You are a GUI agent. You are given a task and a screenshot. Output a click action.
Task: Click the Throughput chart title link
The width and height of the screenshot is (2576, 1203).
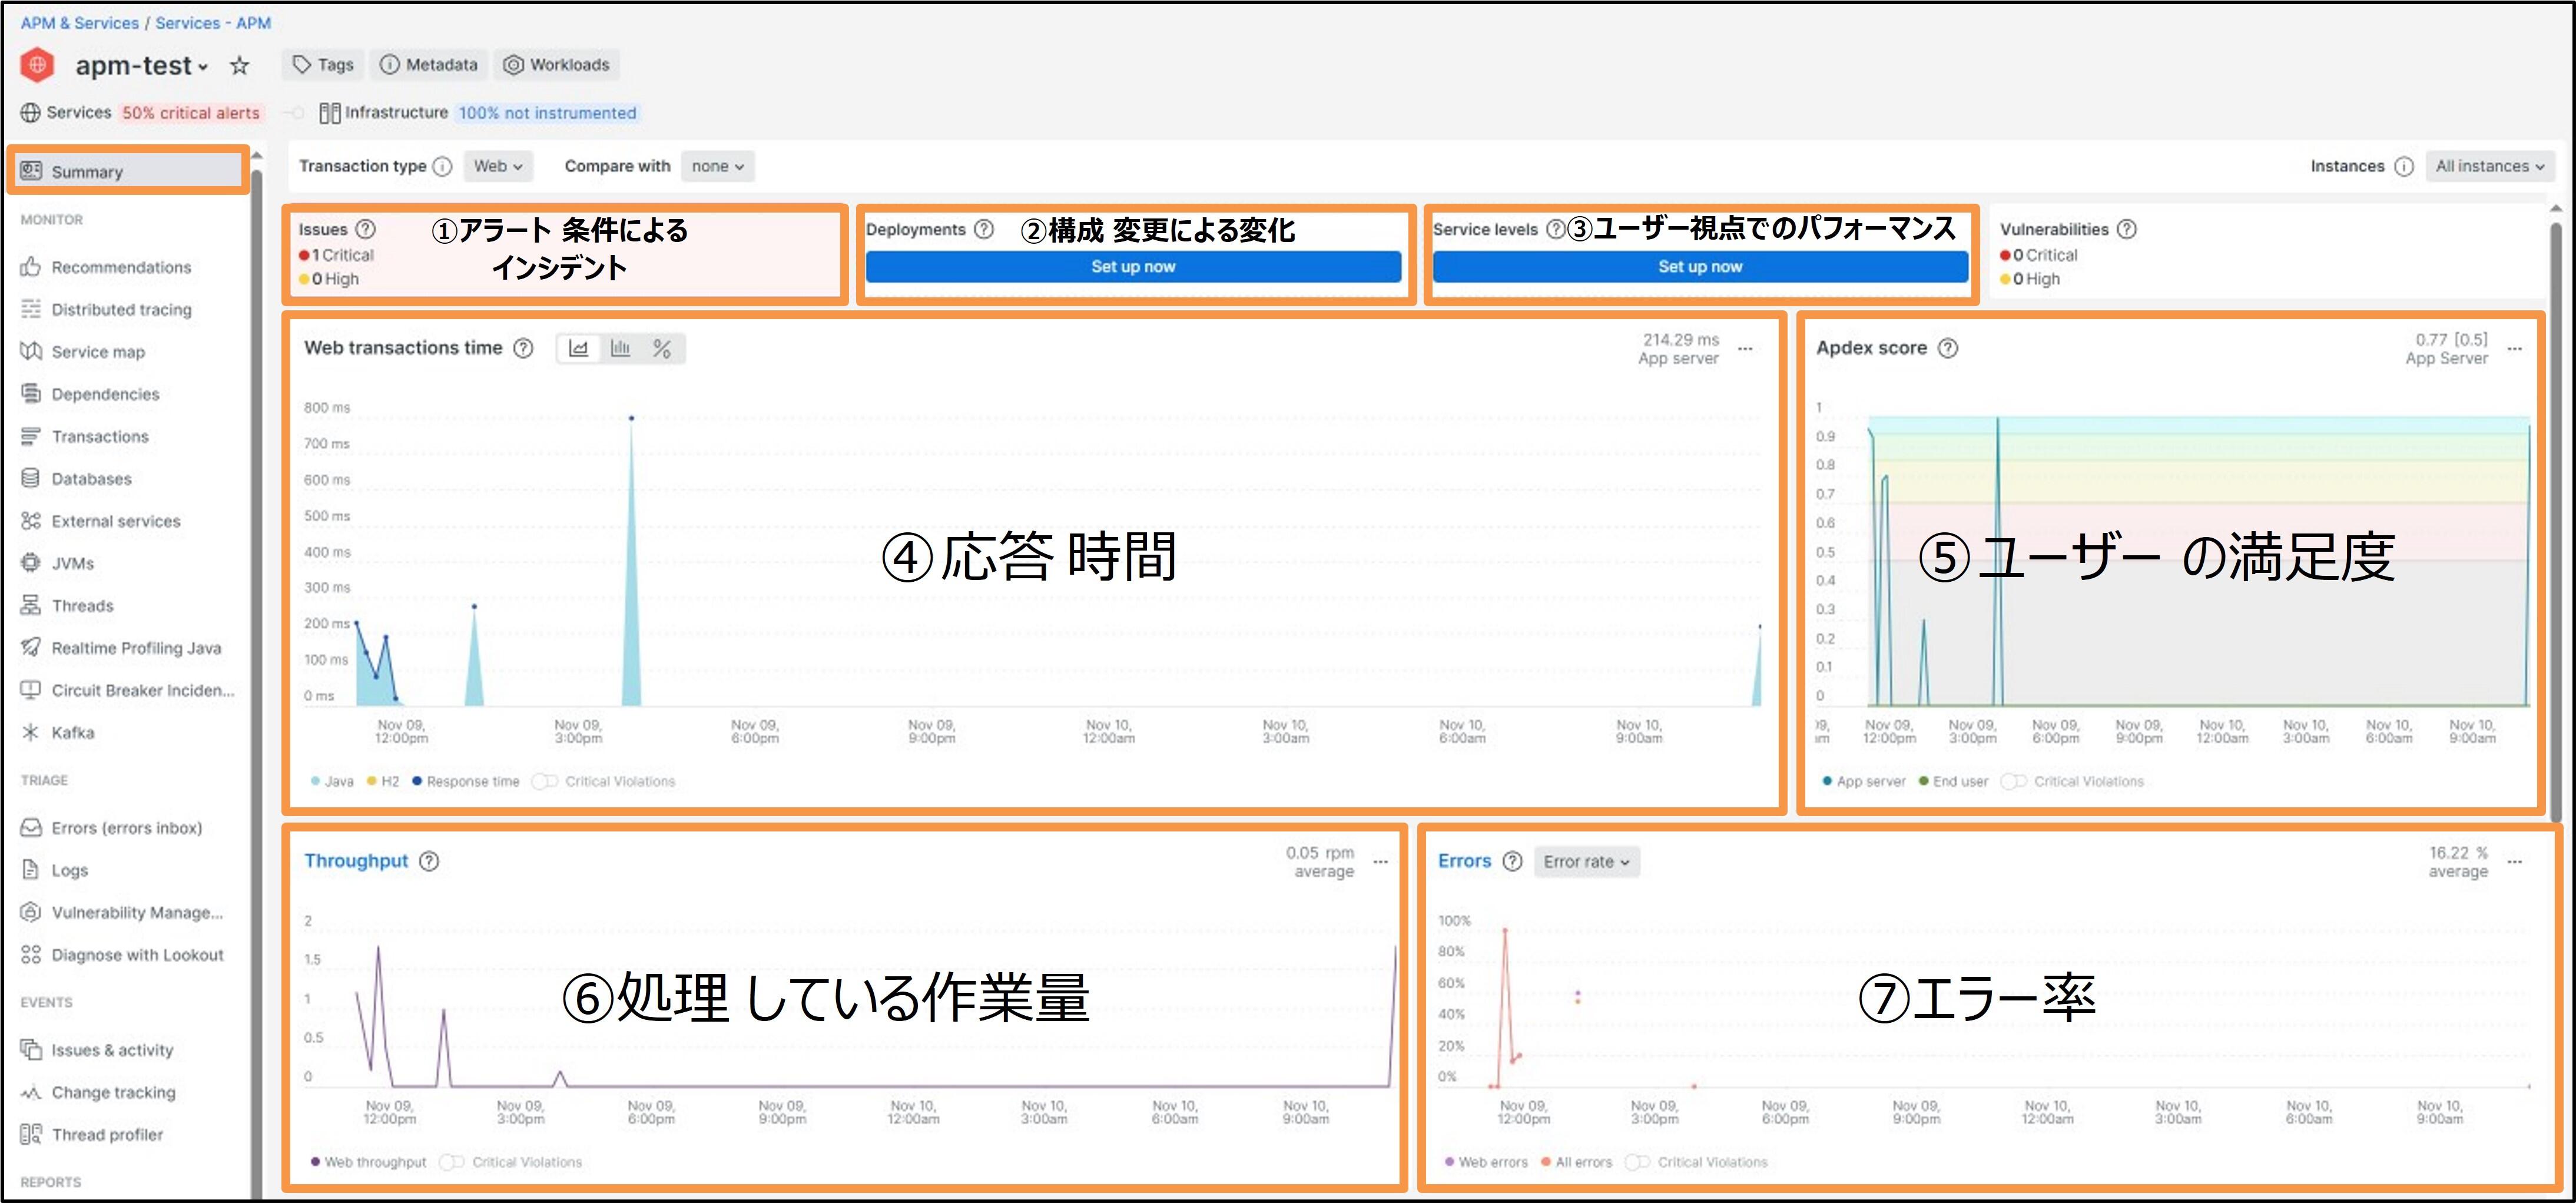click(x=356, y=860)
